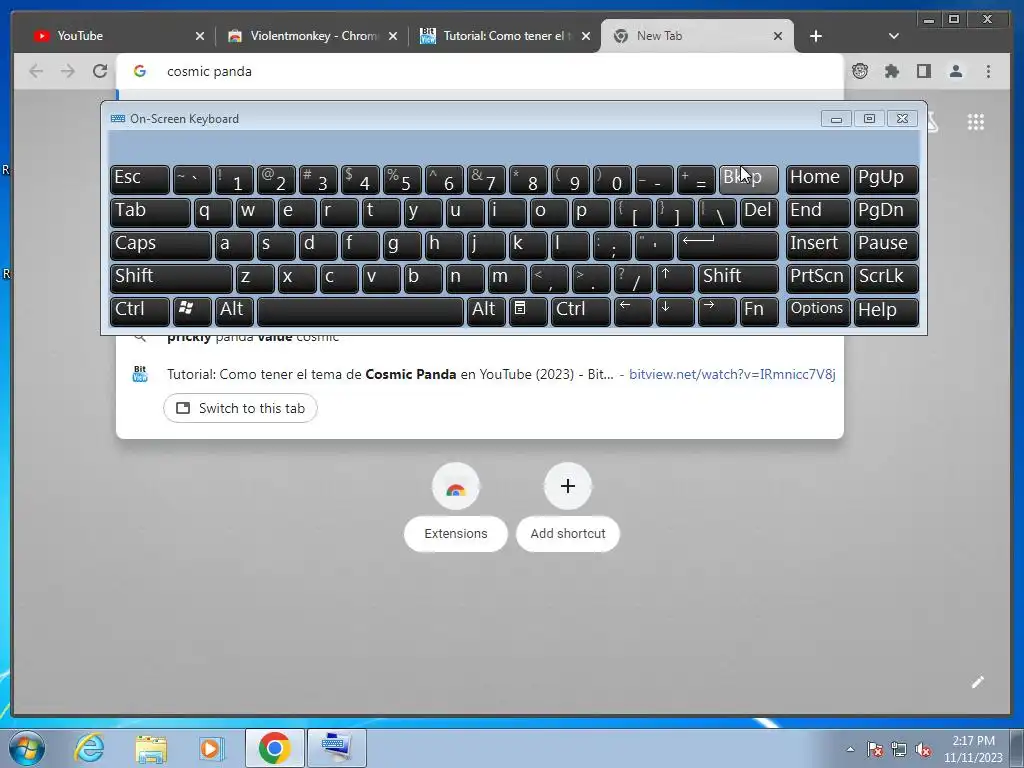Open a new tab with the plus button

[816, 36]
